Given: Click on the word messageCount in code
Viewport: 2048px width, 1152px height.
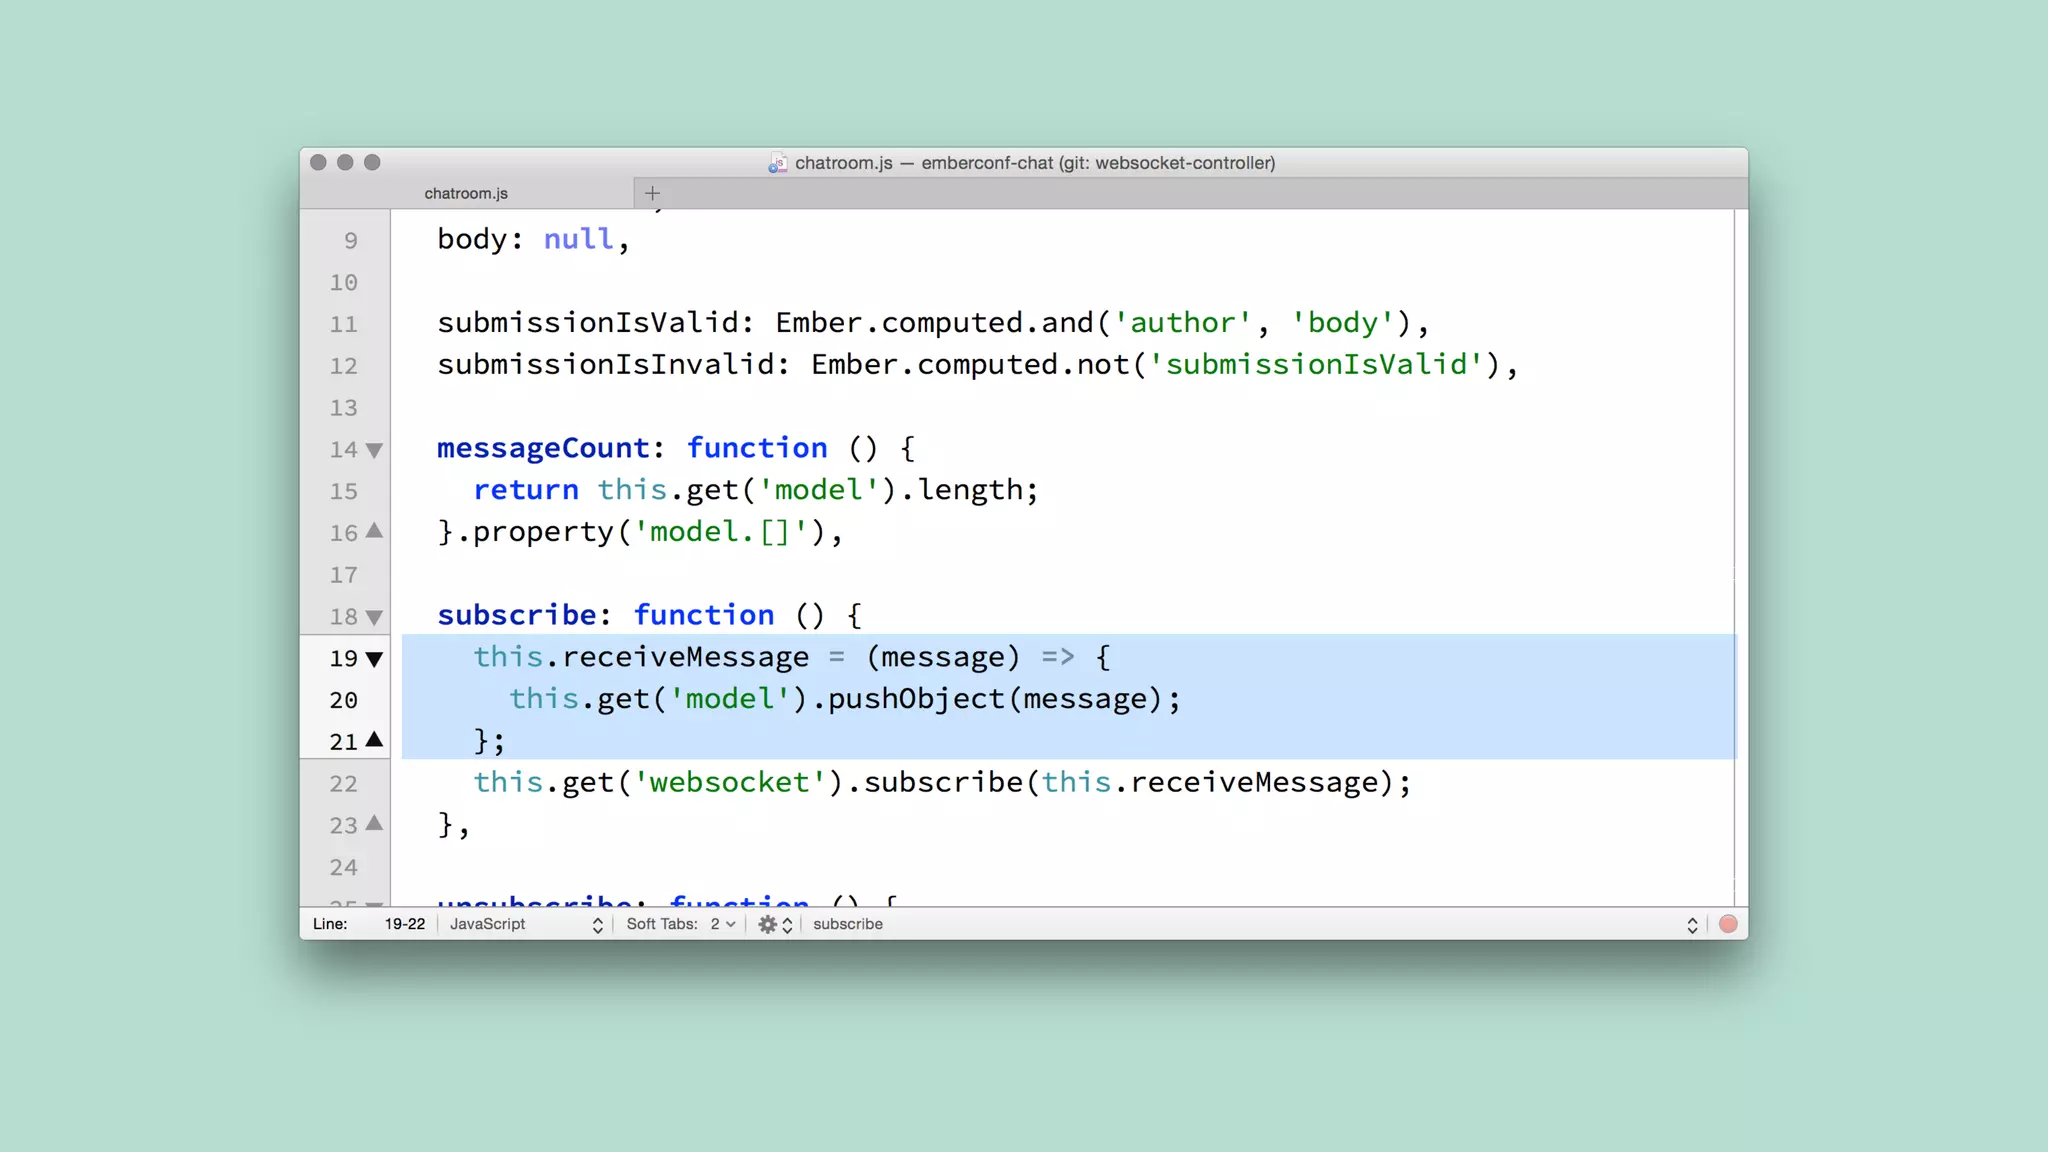Looking at the screenshot, I should point(543,448).
